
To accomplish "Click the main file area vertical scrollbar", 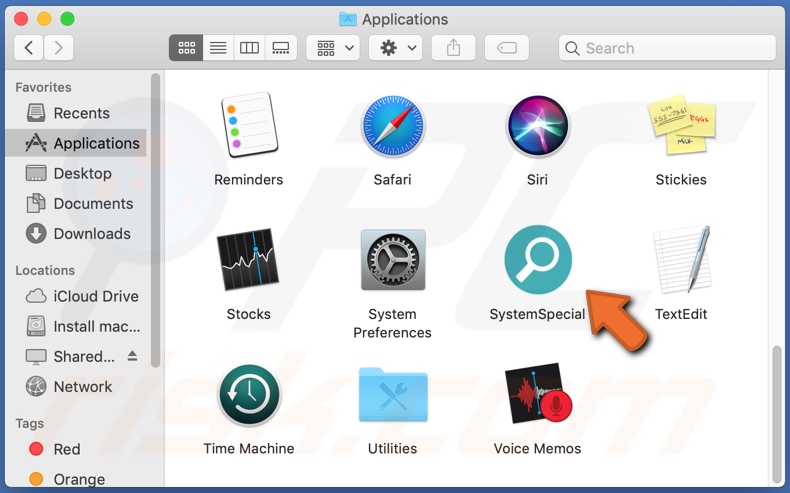I will [x=777, y=413].
